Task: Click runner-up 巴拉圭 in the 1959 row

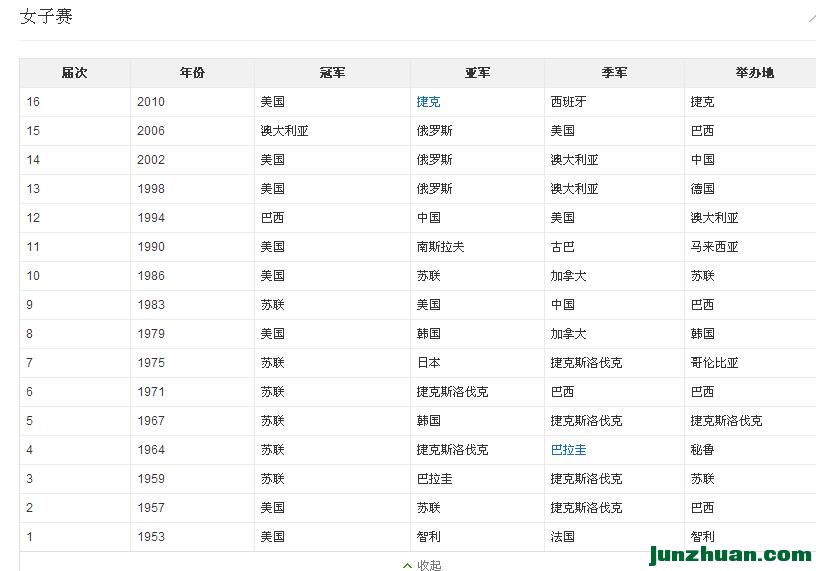Action: [434, 479]
